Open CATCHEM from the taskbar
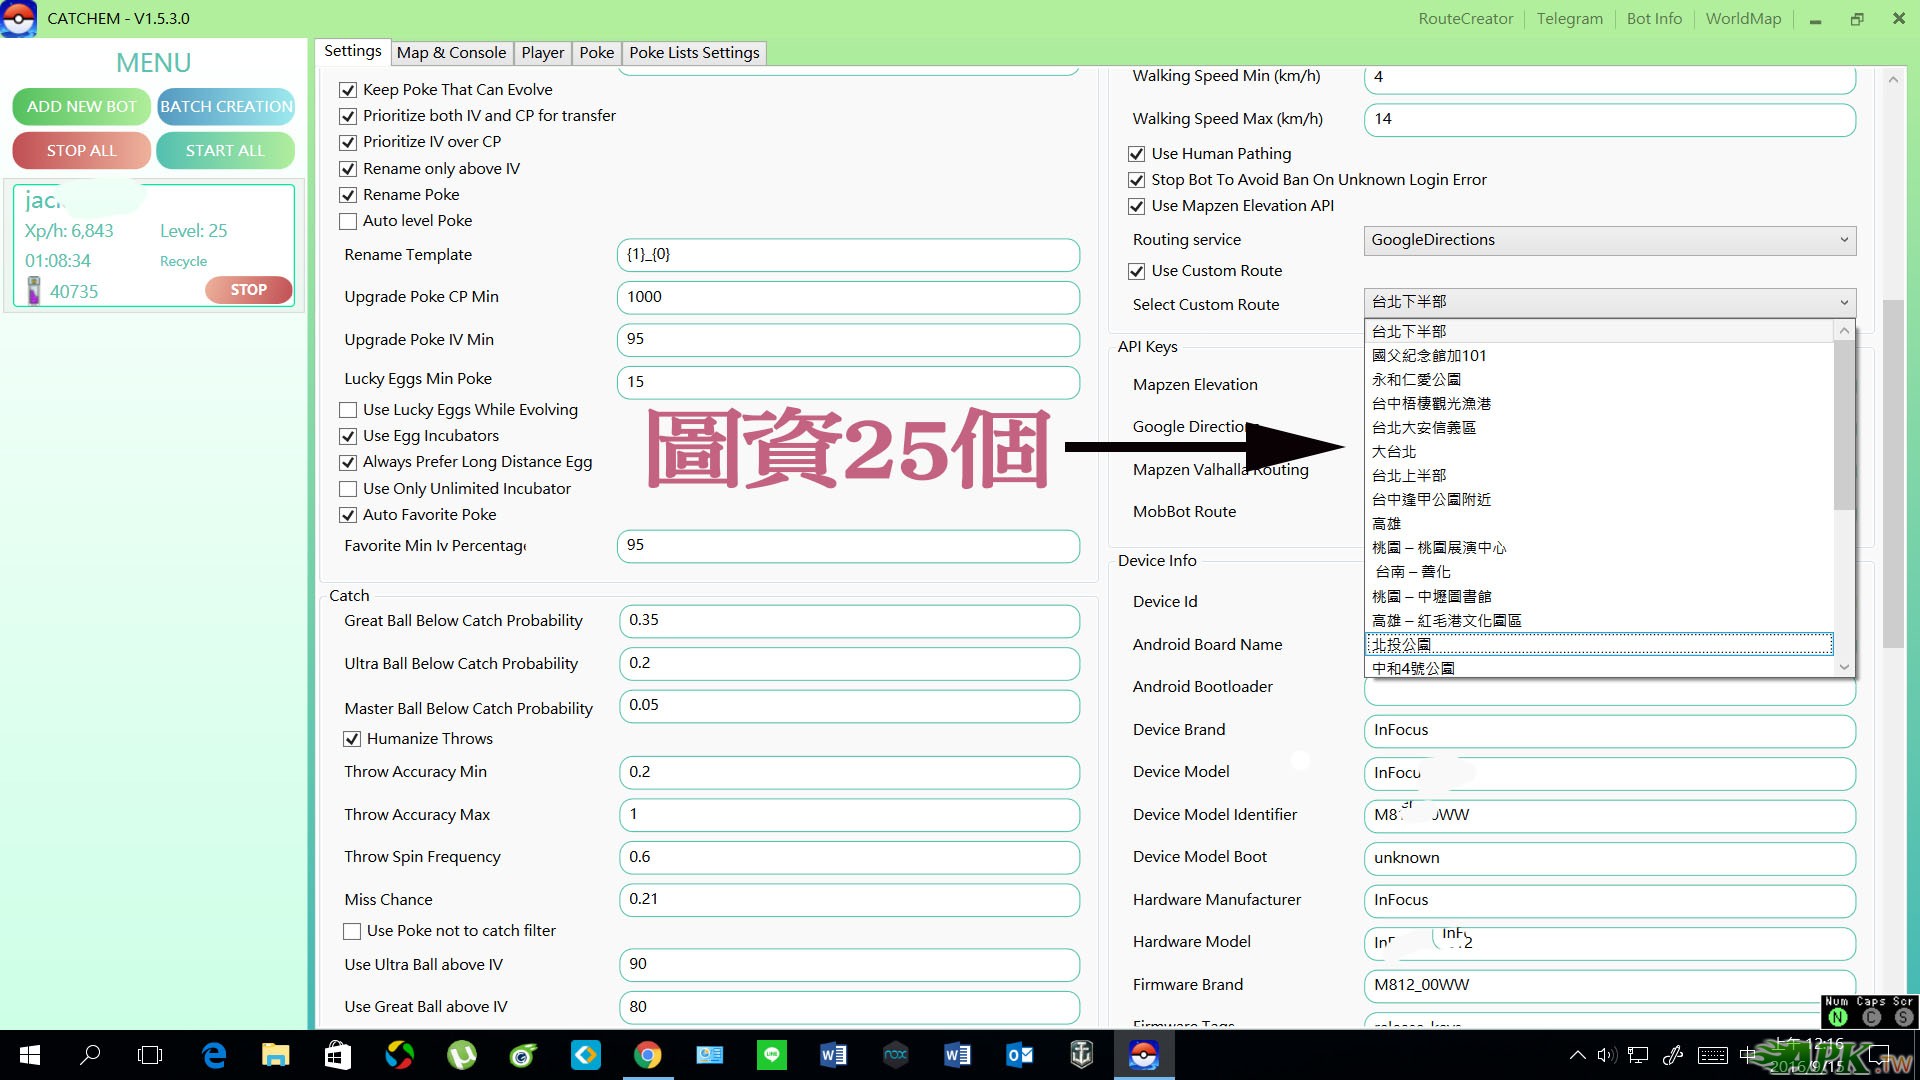Screen dimensions: 1920x1080 (1143, 1055)
